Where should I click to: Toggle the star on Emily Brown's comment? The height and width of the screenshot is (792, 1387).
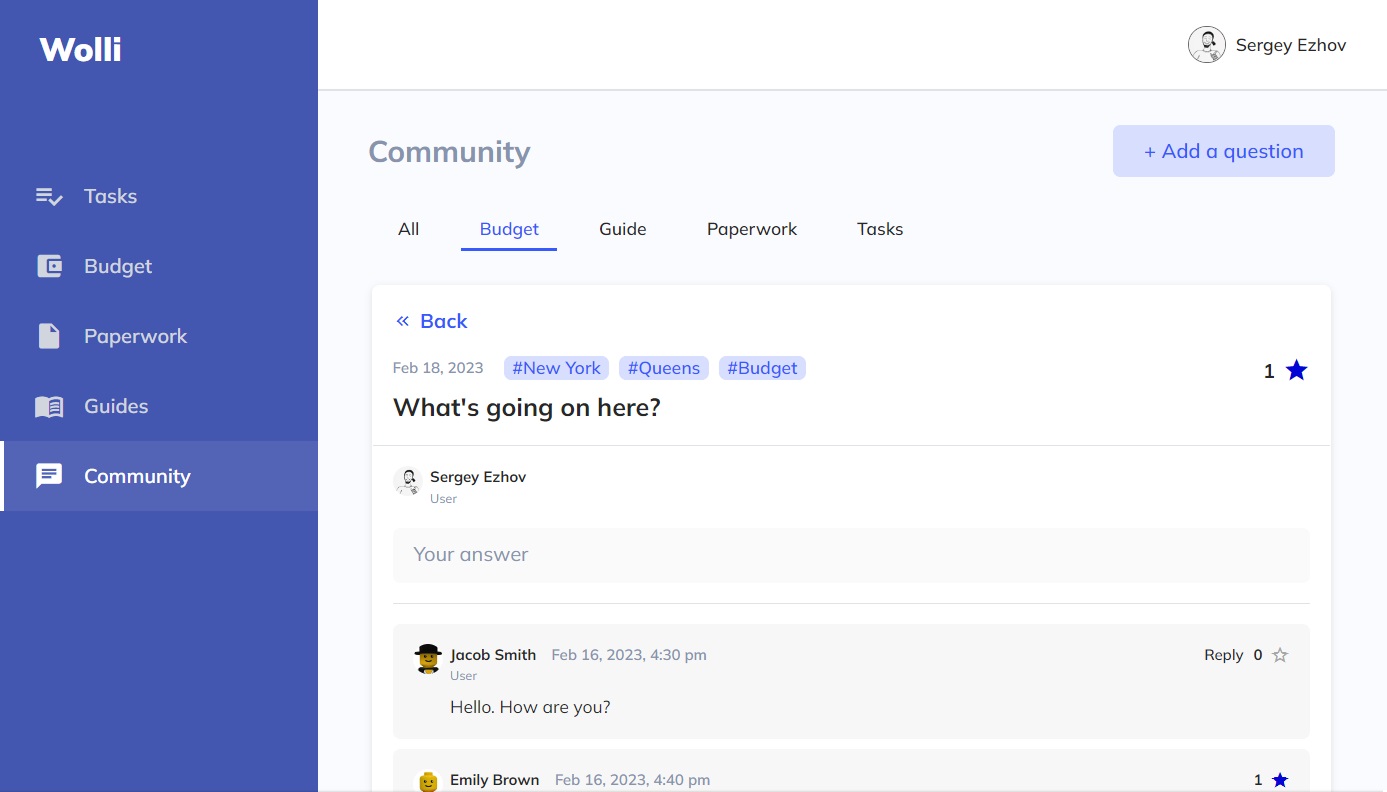[1280, 780]
